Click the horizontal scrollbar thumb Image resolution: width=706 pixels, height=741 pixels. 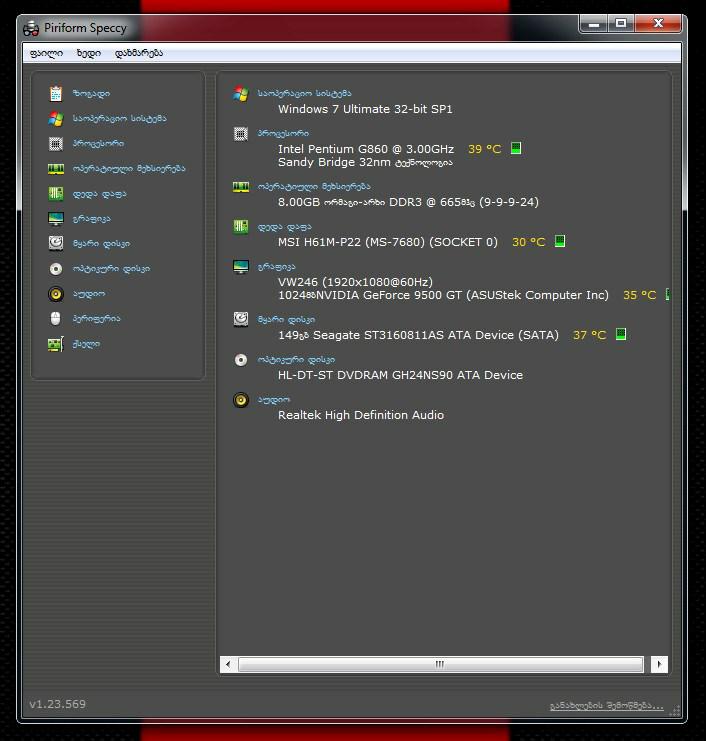coord(440,664)
